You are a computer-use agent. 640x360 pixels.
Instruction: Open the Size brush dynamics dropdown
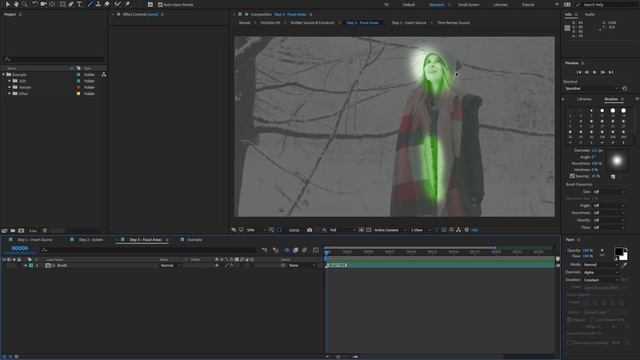(609, 191)
